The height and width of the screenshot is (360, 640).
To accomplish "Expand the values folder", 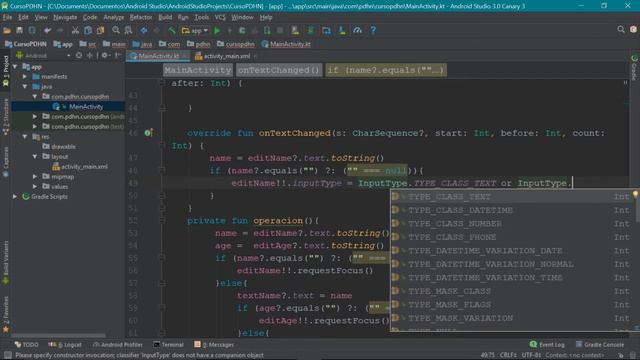I will [35, 187].
